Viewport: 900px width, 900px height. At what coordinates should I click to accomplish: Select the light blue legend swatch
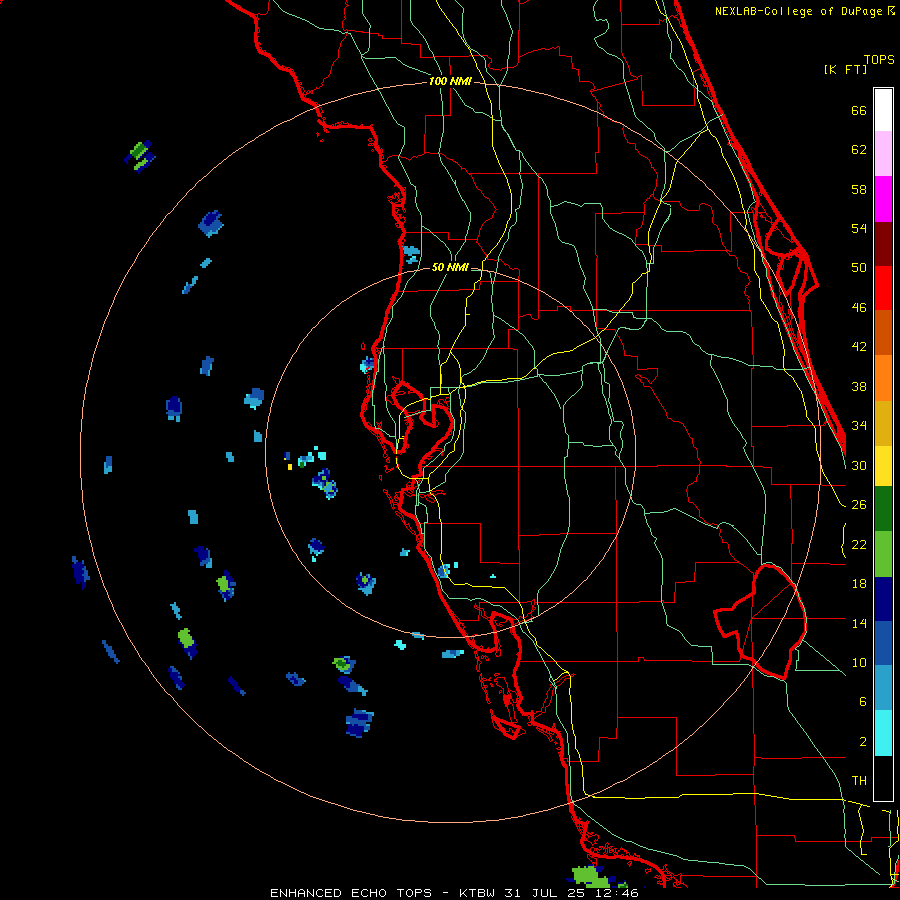[x=883, y=688]
